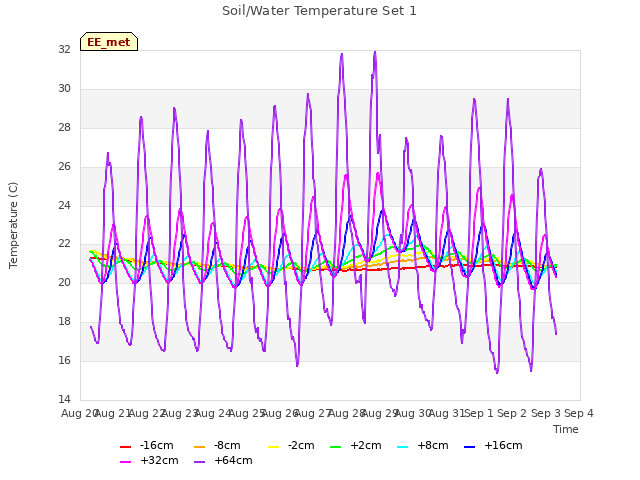Click the tallest purple peak near Aug 29
640x480 pixels.
click(x=375, y=52)
